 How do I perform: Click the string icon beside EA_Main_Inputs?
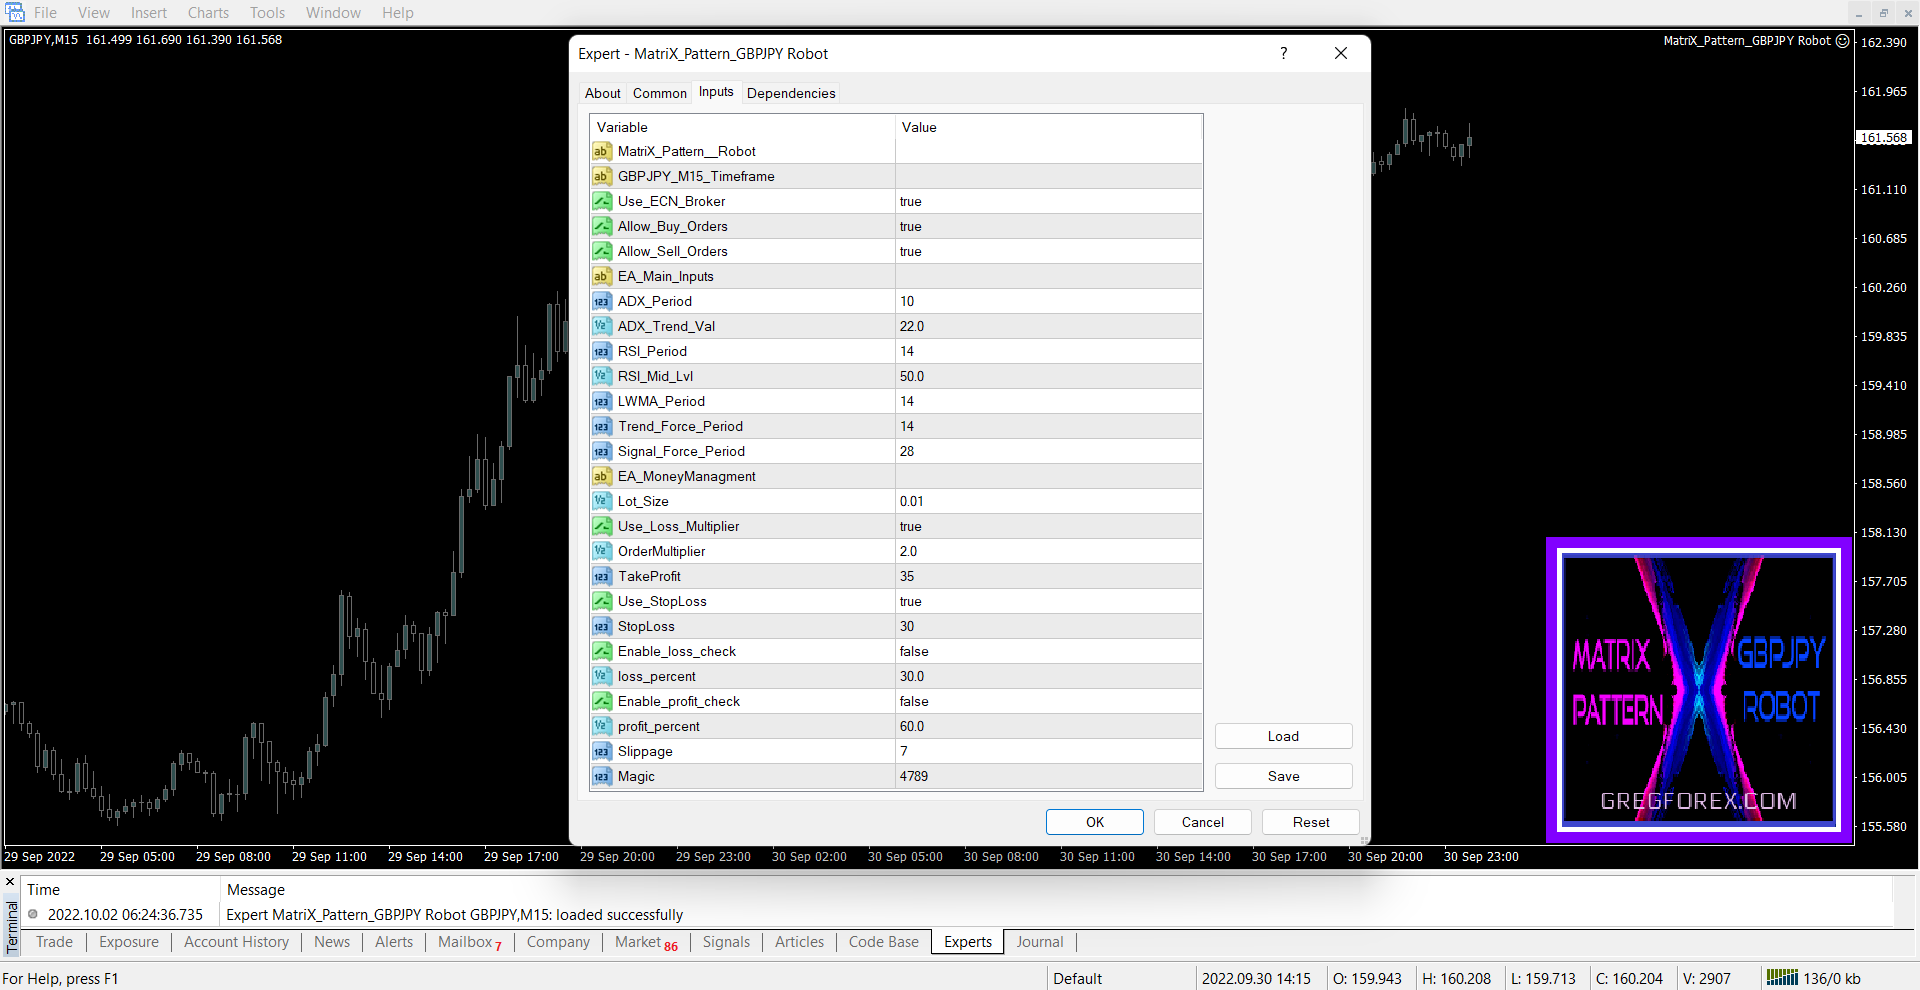point(601,276)
